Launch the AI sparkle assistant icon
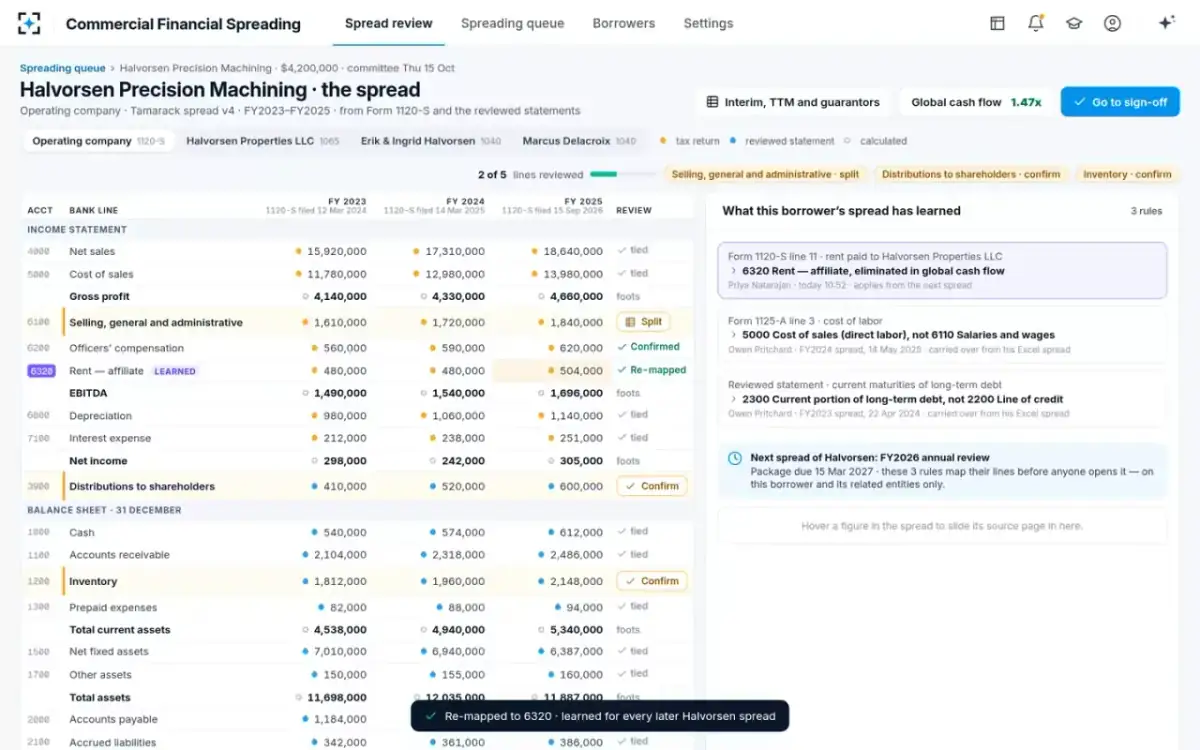 pyautogui.click(x=1165, y=23)
